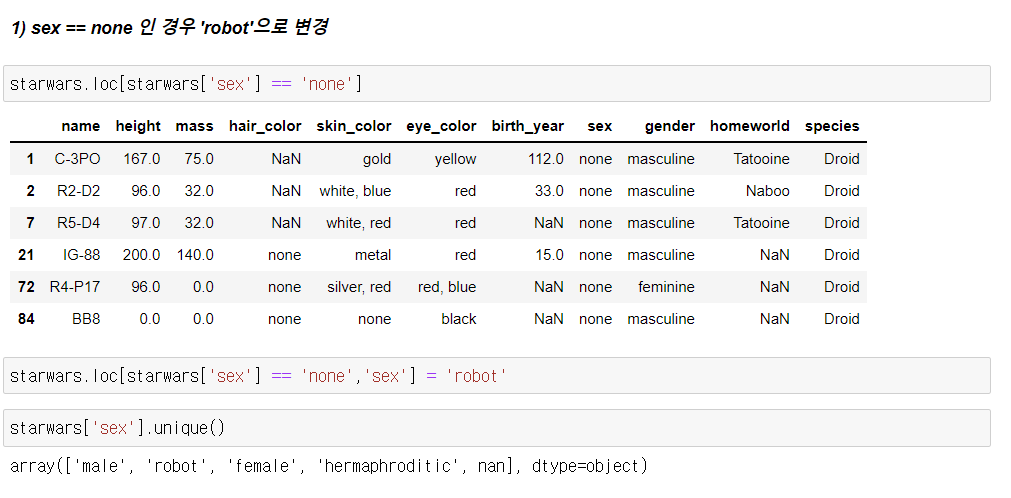Click hair color 'none' in IG-88 row
Screen dimensions: 1011x498
pos(284,255)
